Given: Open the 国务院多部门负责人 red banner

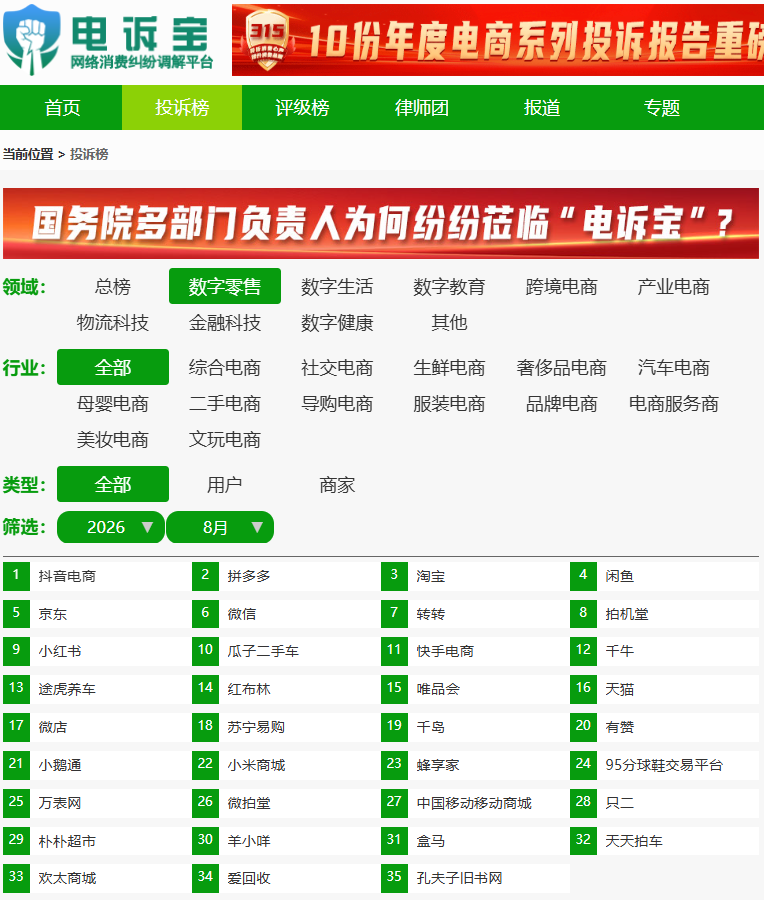Looking at the screenshot, I should point(381,223).
